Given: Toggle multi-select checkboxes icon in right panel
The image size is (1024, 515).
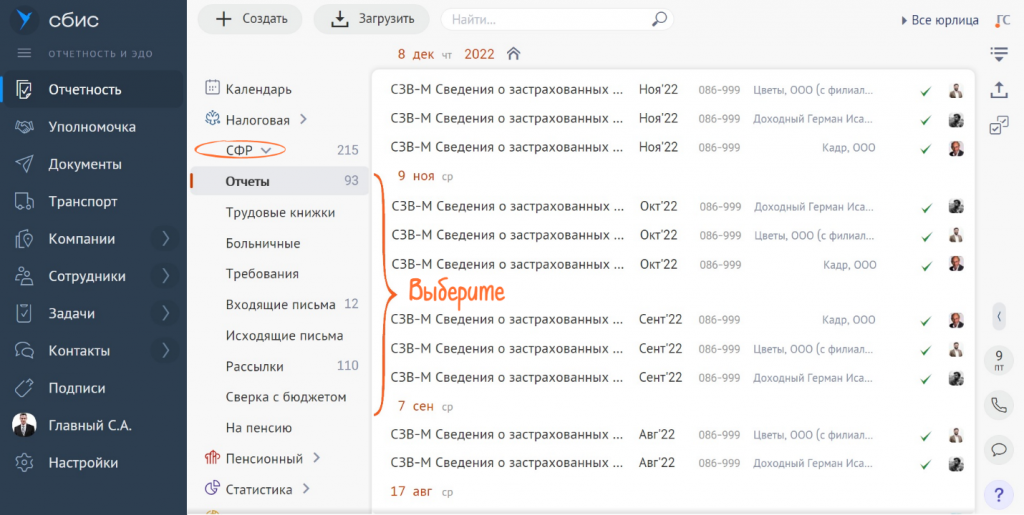Looking at the screenshot, I should (998, 126).
